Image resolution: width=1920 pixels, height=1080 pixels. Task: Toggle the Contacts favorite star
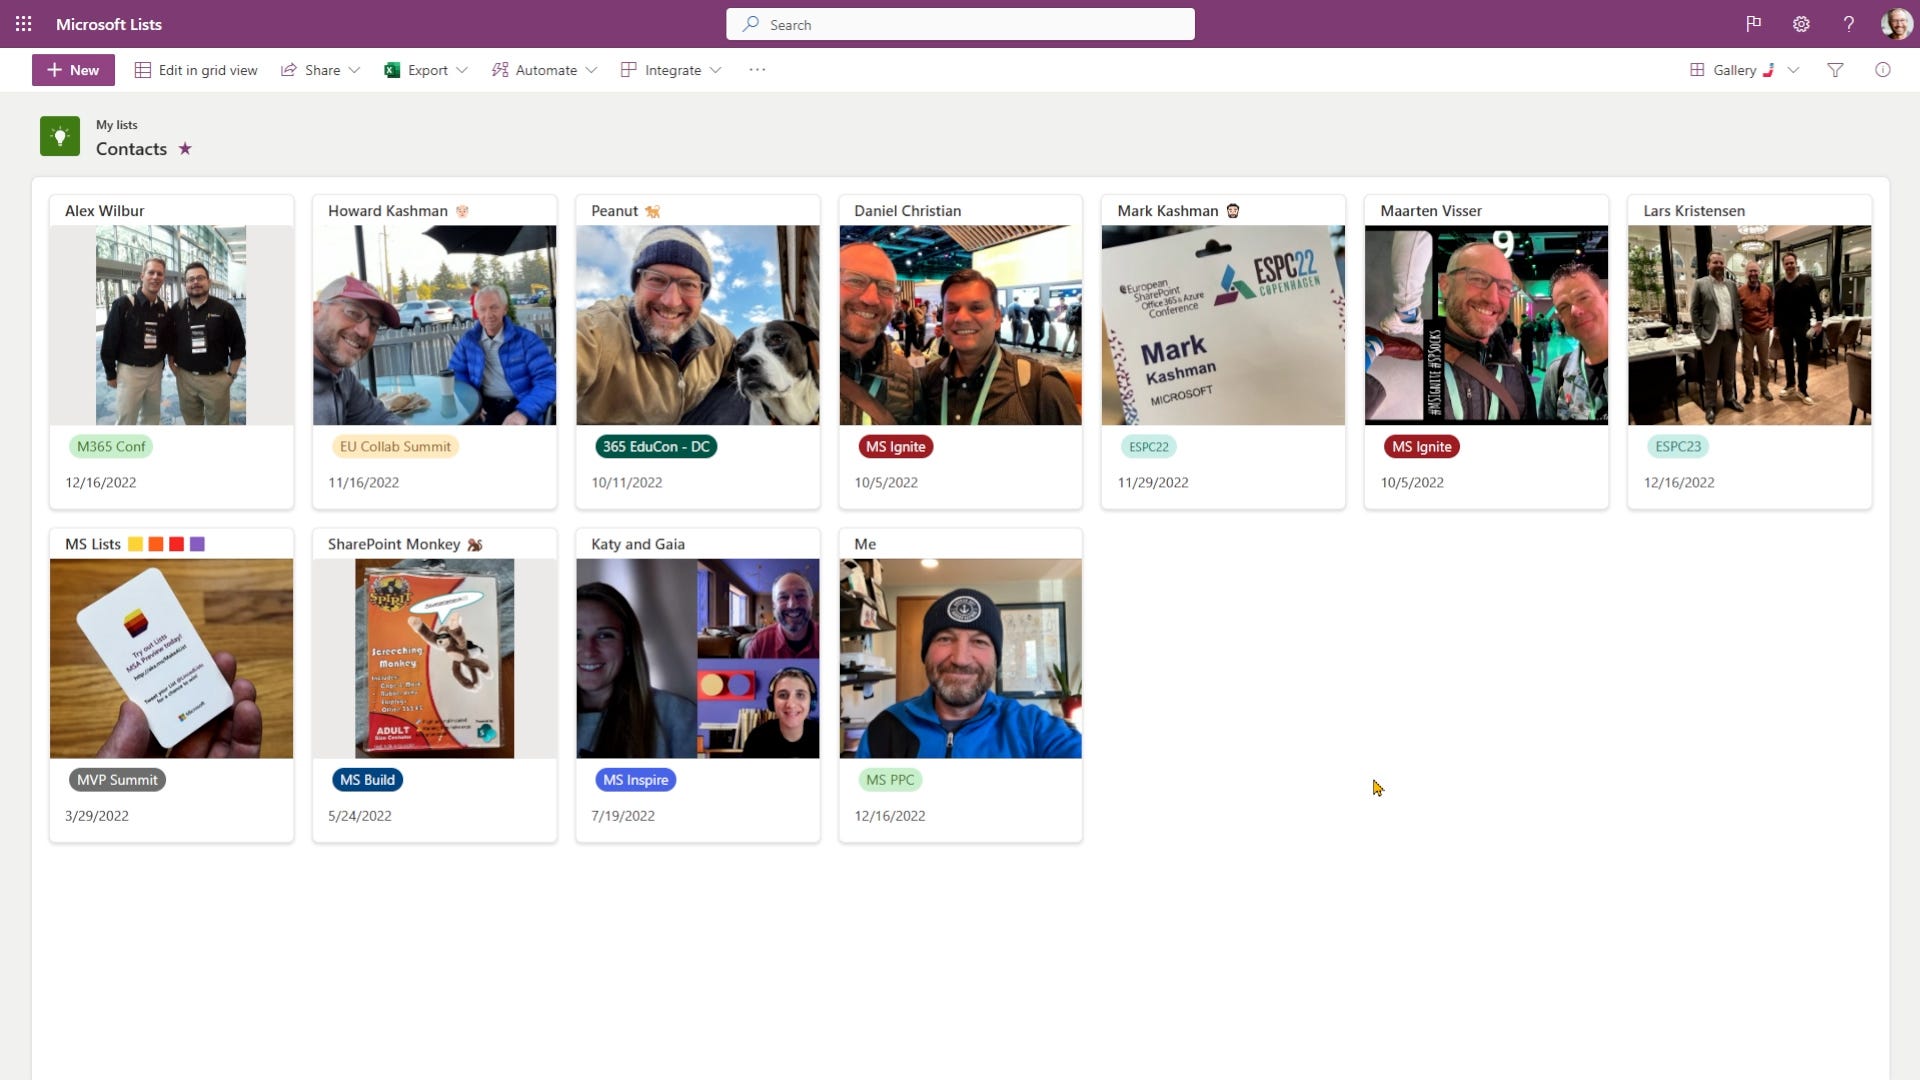coord(184,148)
